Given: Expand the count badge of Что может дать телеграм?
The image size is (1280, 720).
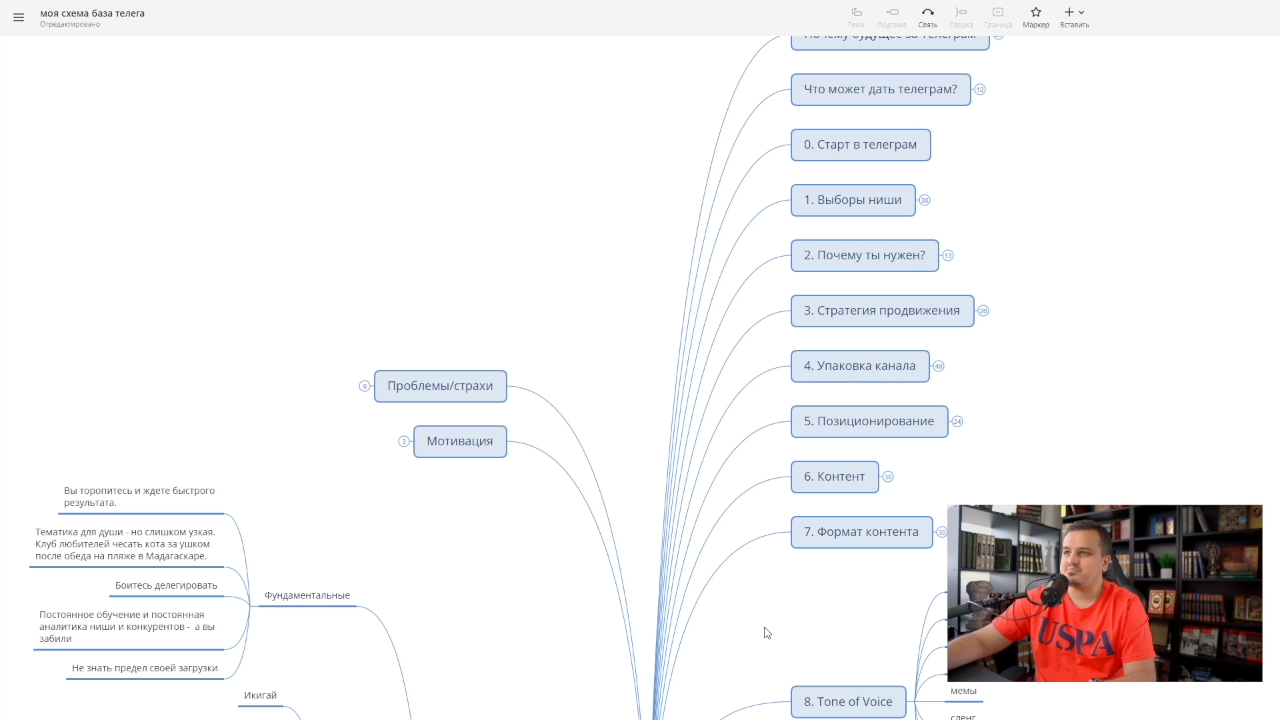Looking at the screenshot, I should click(x=980, y=90).
